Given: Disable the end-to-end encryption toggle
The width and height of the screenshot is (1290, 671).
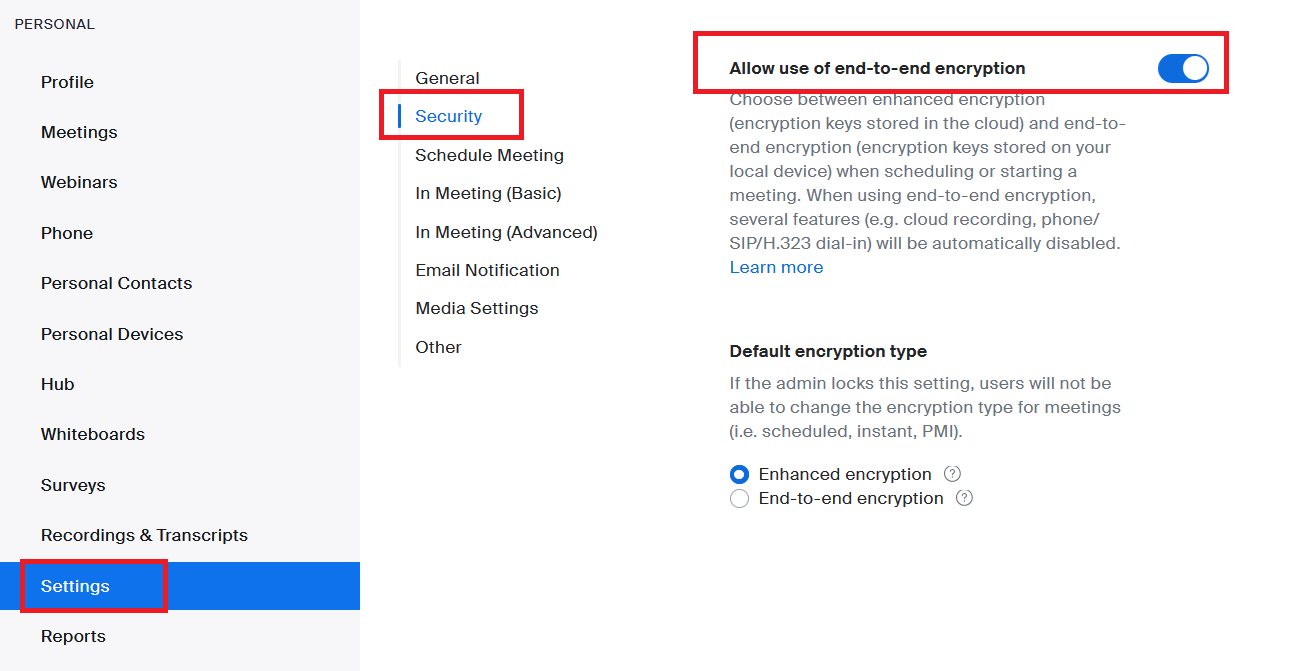Looking at the screenshot, I should coord(1183,68).
